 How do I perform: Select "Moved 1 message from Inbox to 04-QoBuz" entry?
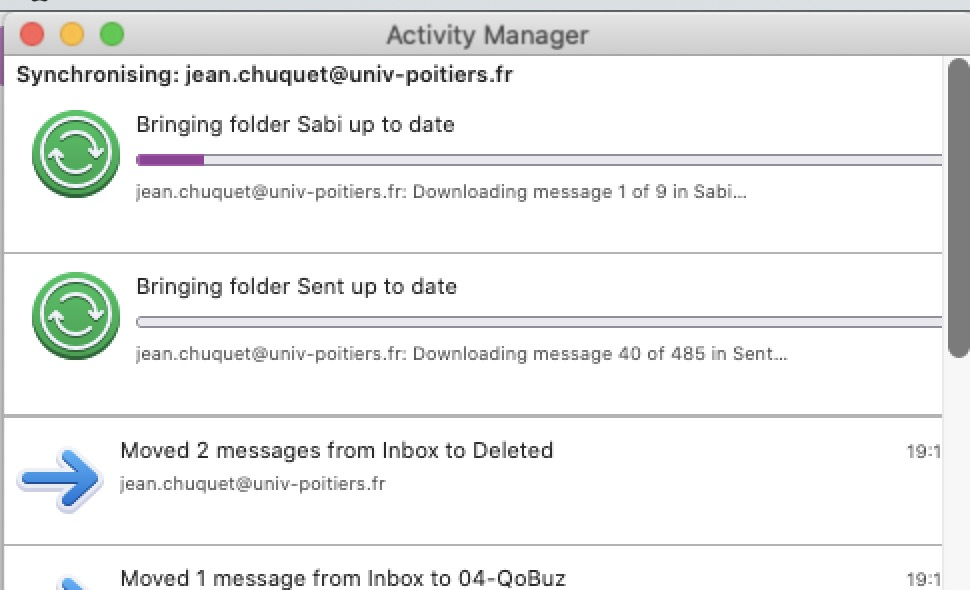343,578
